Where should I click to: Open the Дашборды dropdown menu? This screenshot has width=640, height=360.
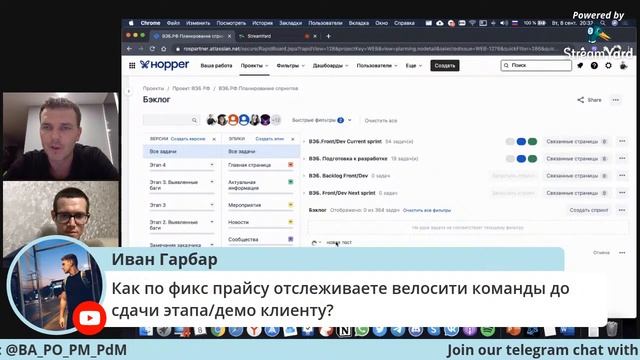[331, 66]
